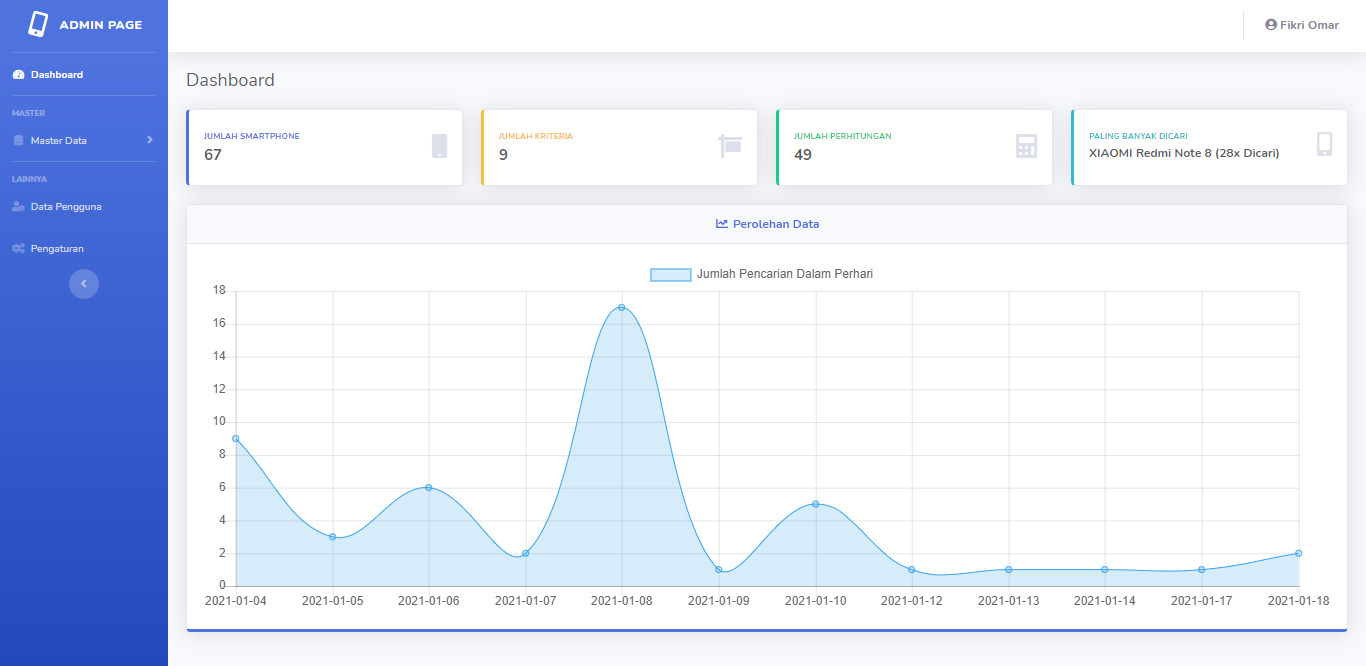
Task: Click the legend color box for Jumlah Pencarian
Action: [671, 274]
